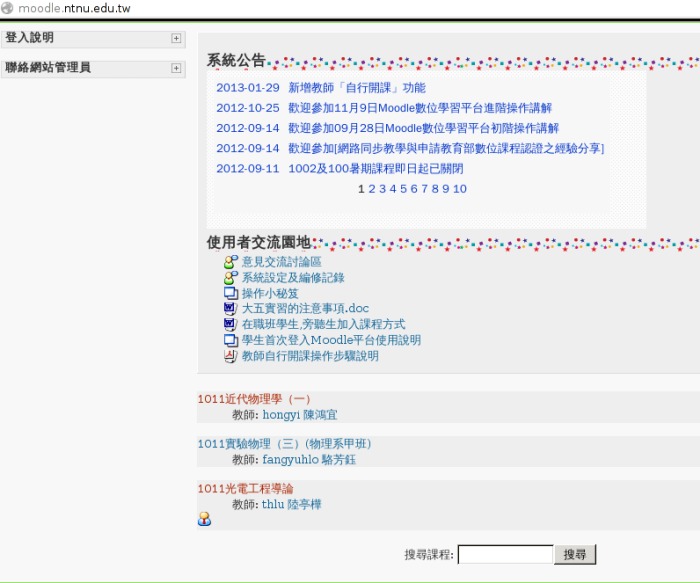
Task: Click the page icon beside 操作小秘笈
Action: pos(230,293)
